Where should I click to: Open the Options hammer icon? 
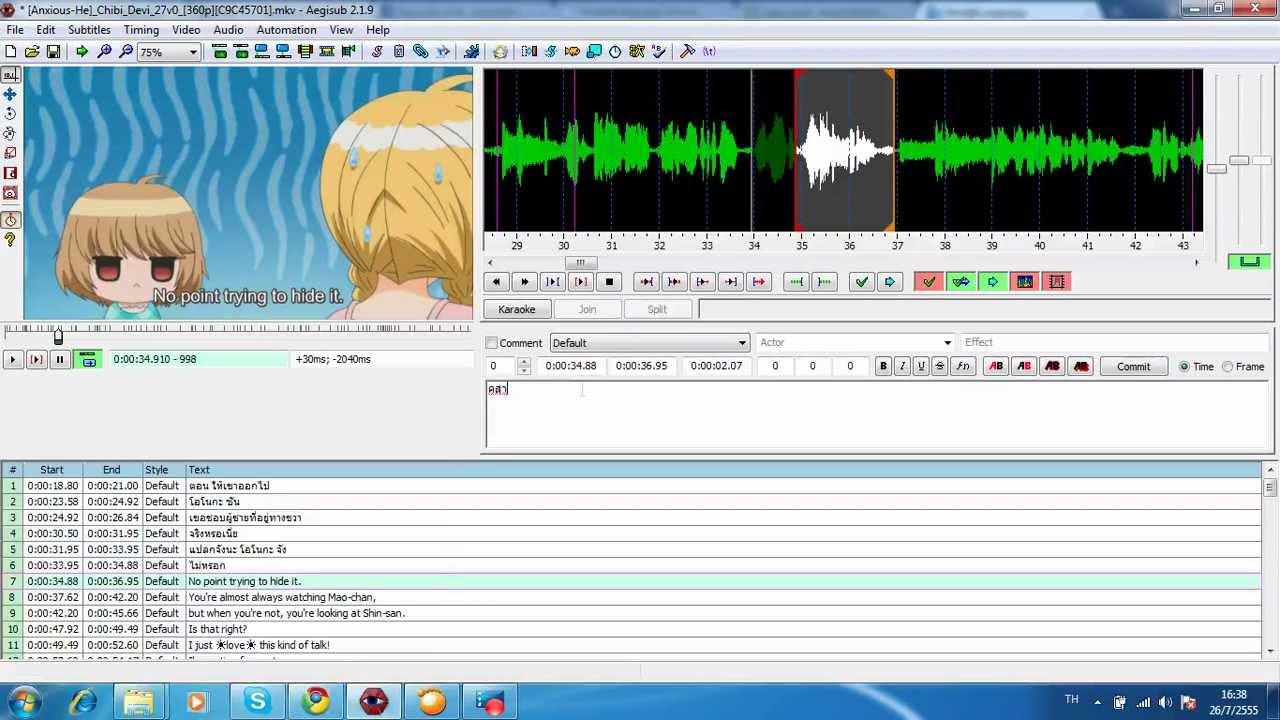(688, 51)
